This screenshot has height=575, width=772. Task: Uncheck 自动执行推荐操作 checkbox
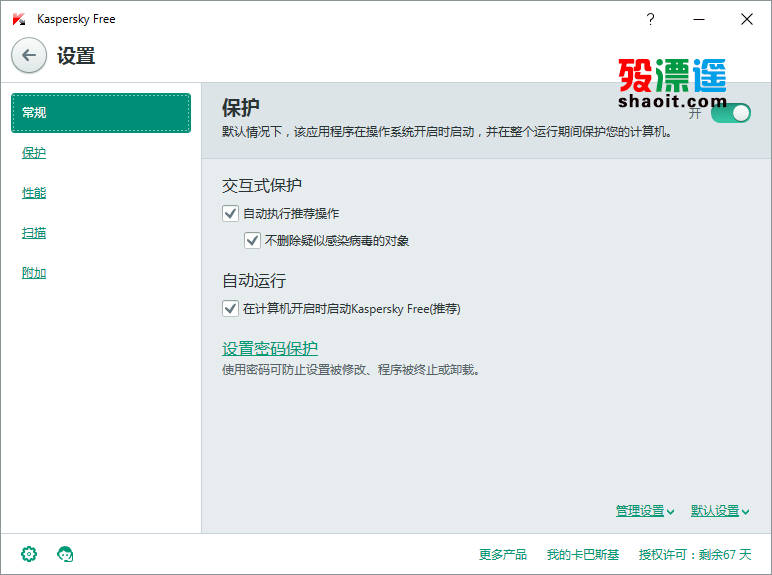click(230, 214)
